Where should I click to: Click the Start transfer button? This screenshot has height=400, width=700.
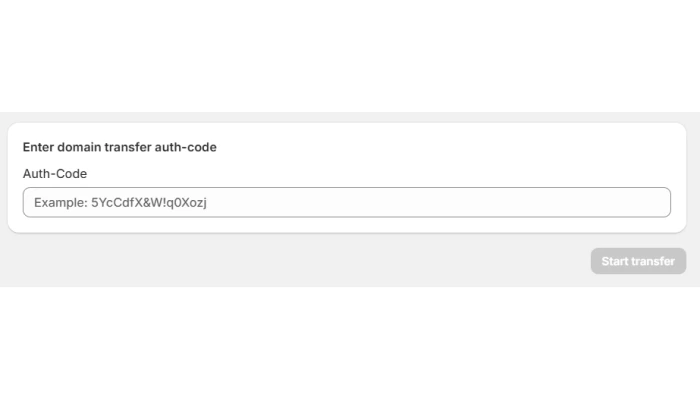click(x=638, y=261)
